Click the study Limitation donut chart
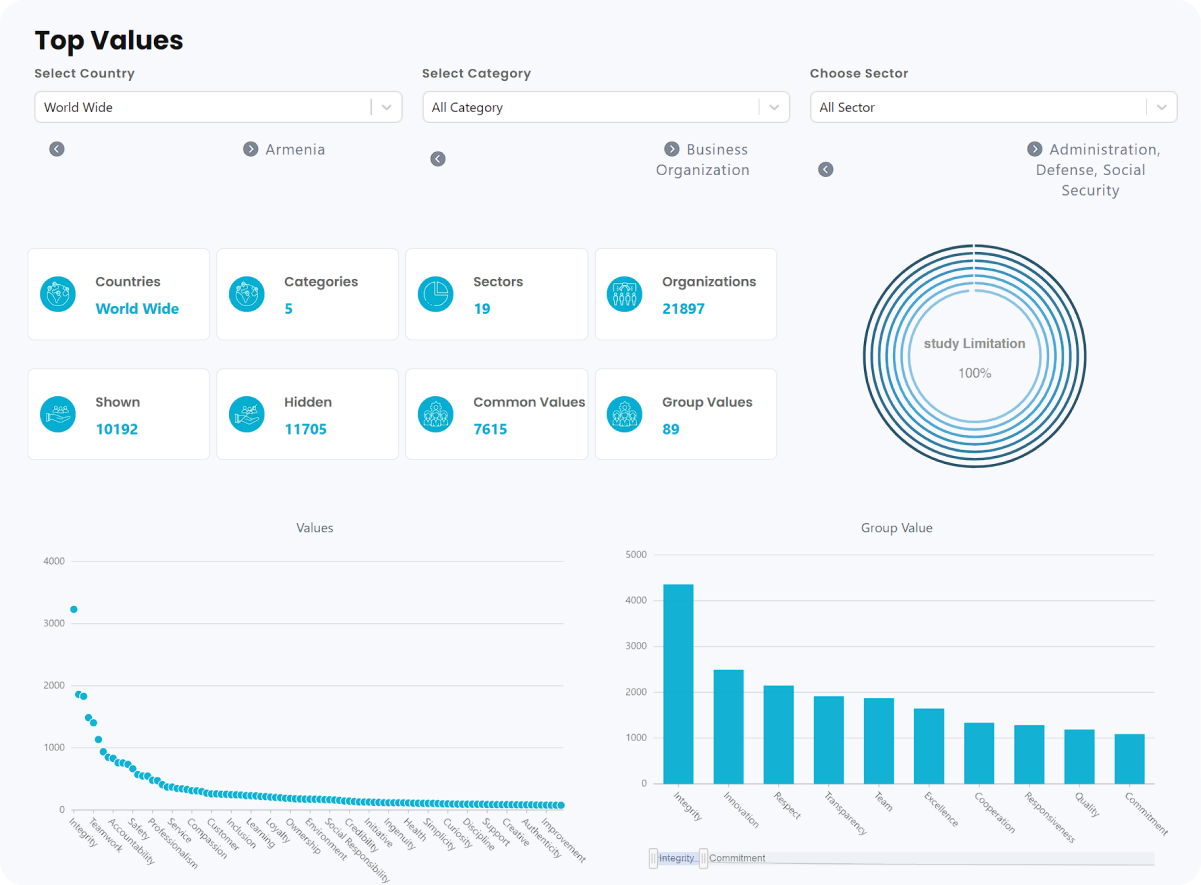Screen dimensions: 1201x885 [974, 357]
